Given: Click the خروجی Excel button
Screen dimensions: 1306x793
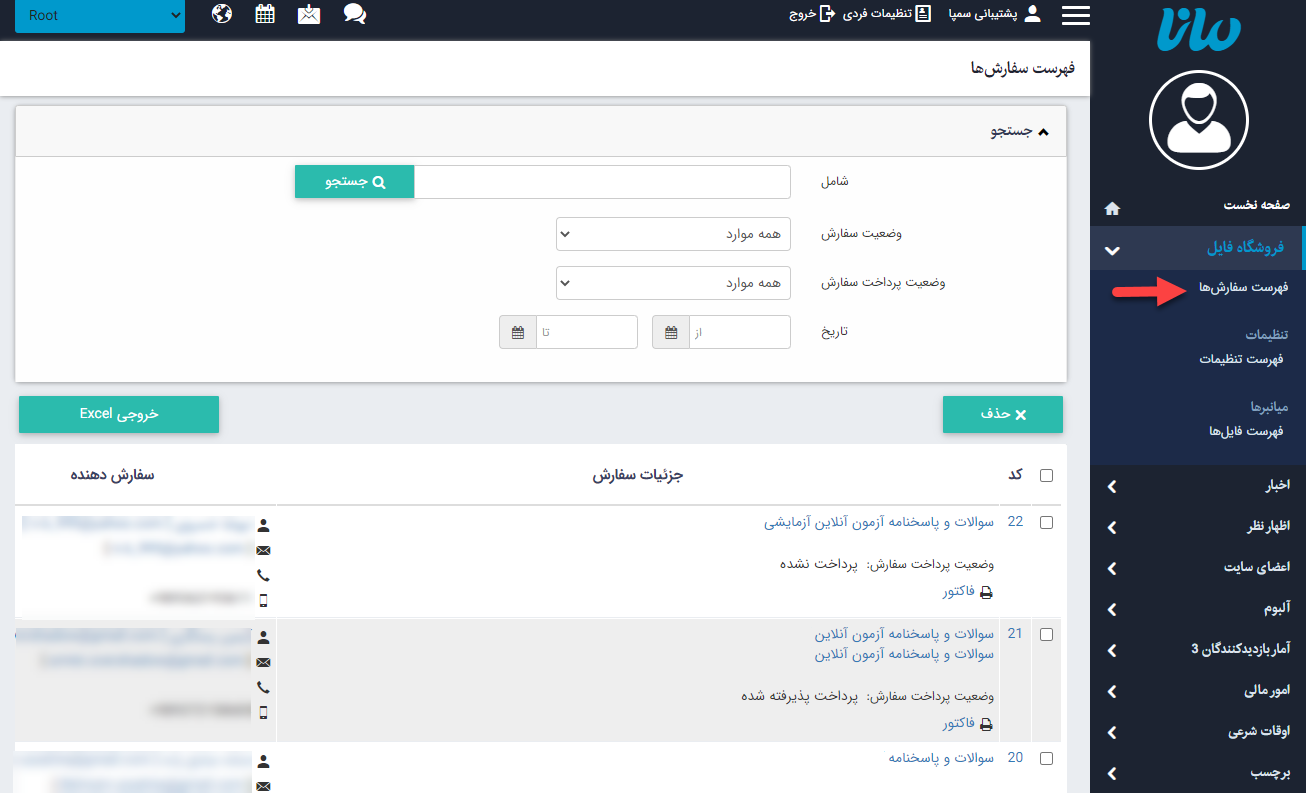Looking at the screenshot, I should pos(118,414).
